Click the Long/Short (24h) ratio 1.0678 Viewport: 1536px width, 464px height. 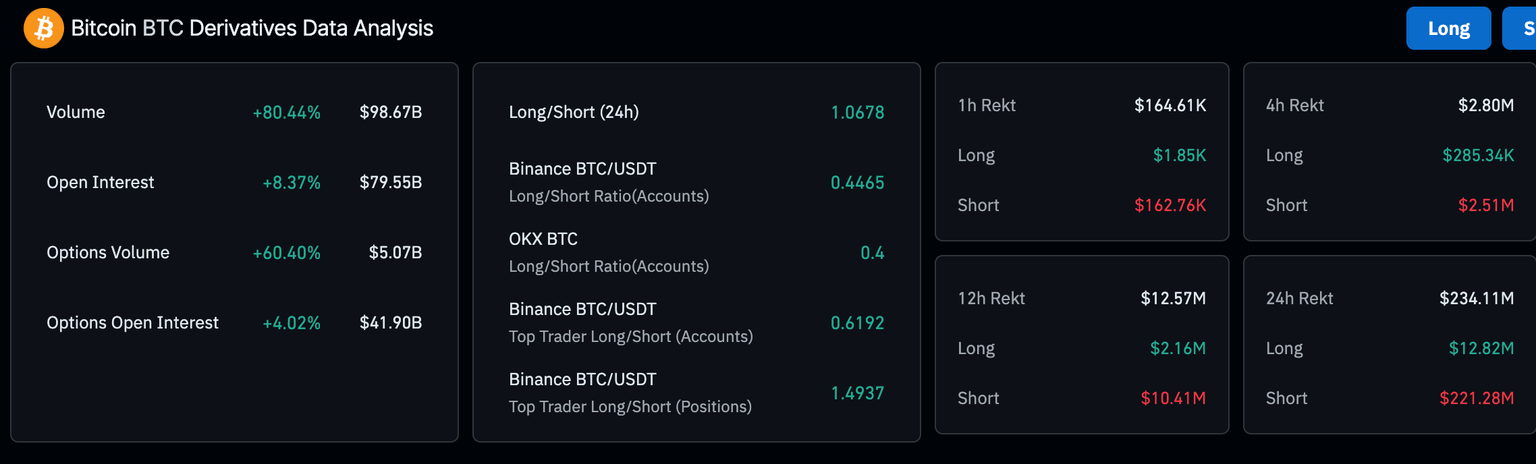tap(857, 112)
